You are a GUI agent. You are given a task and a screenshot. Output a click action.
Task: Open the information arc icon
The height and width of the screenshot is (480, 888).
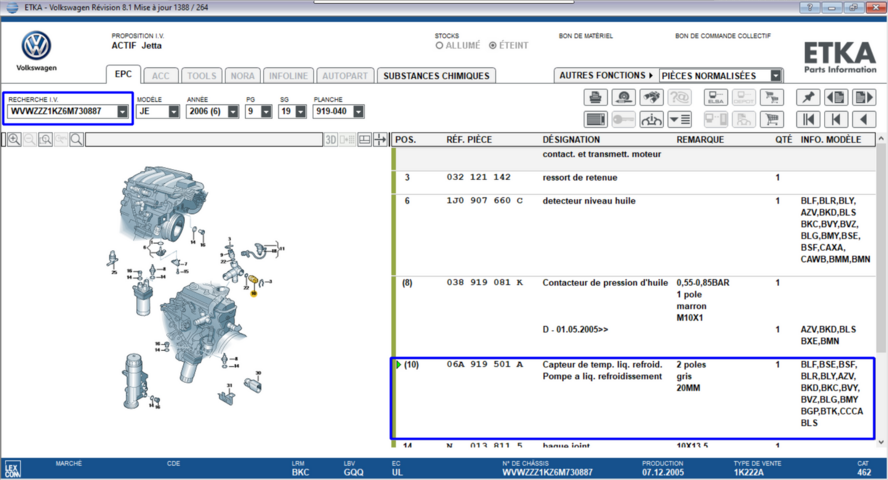tap(651, 119)
